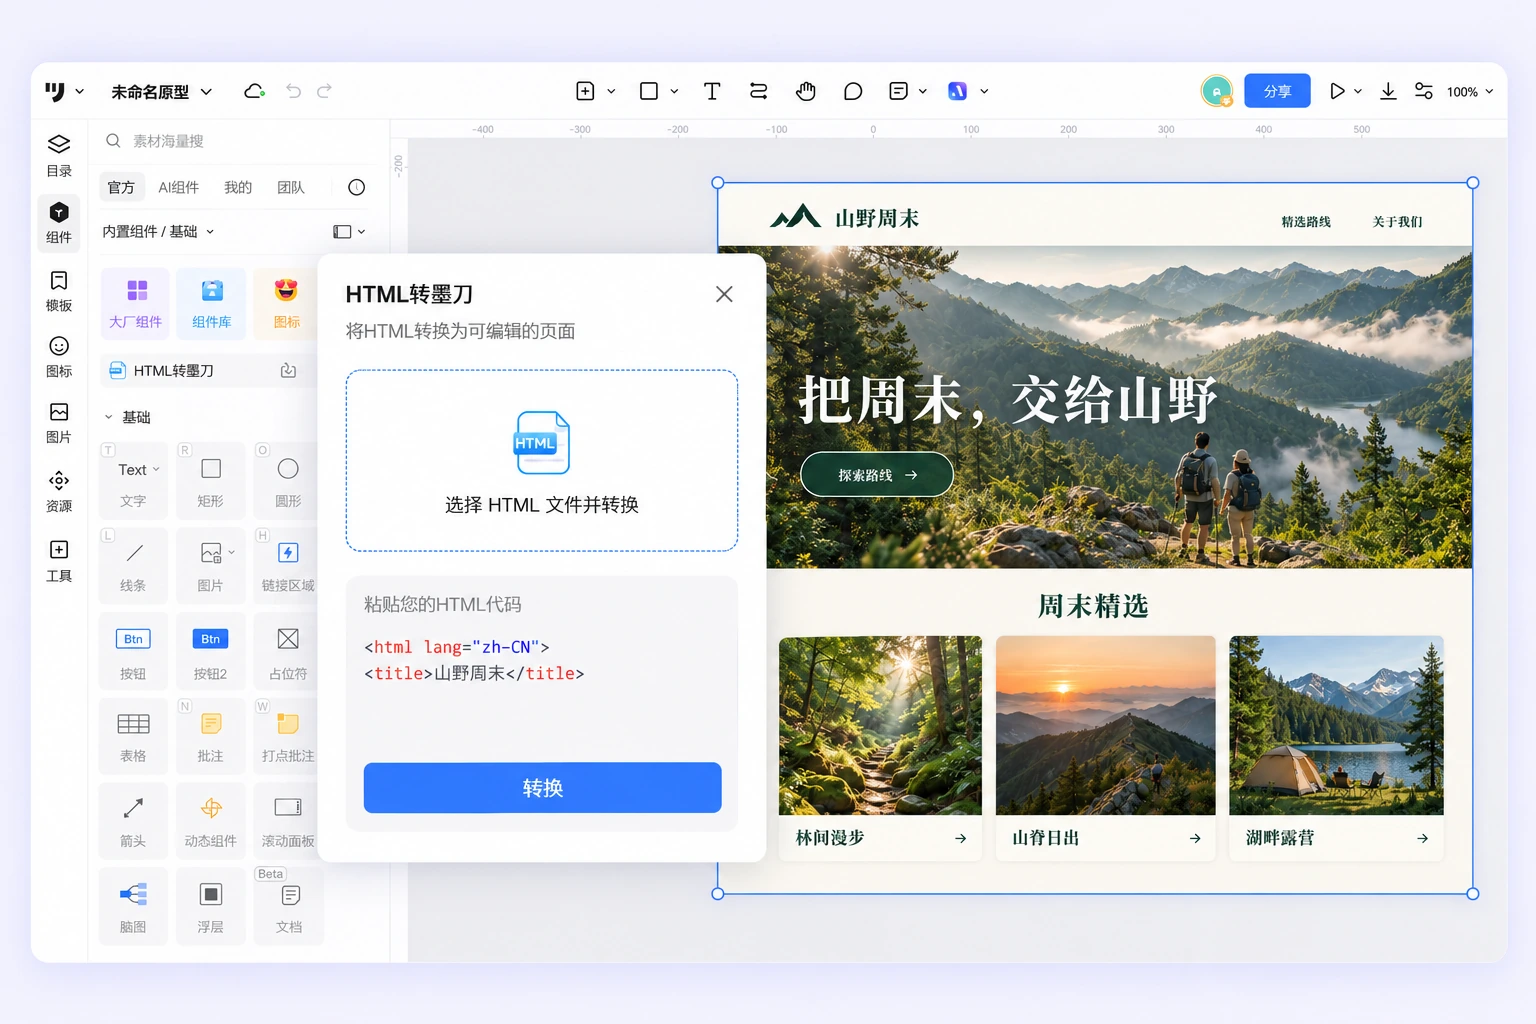Open the zoom 100% dropdown
The width and height of the screenshot is (1536, 1024).
pos(1470,92)
